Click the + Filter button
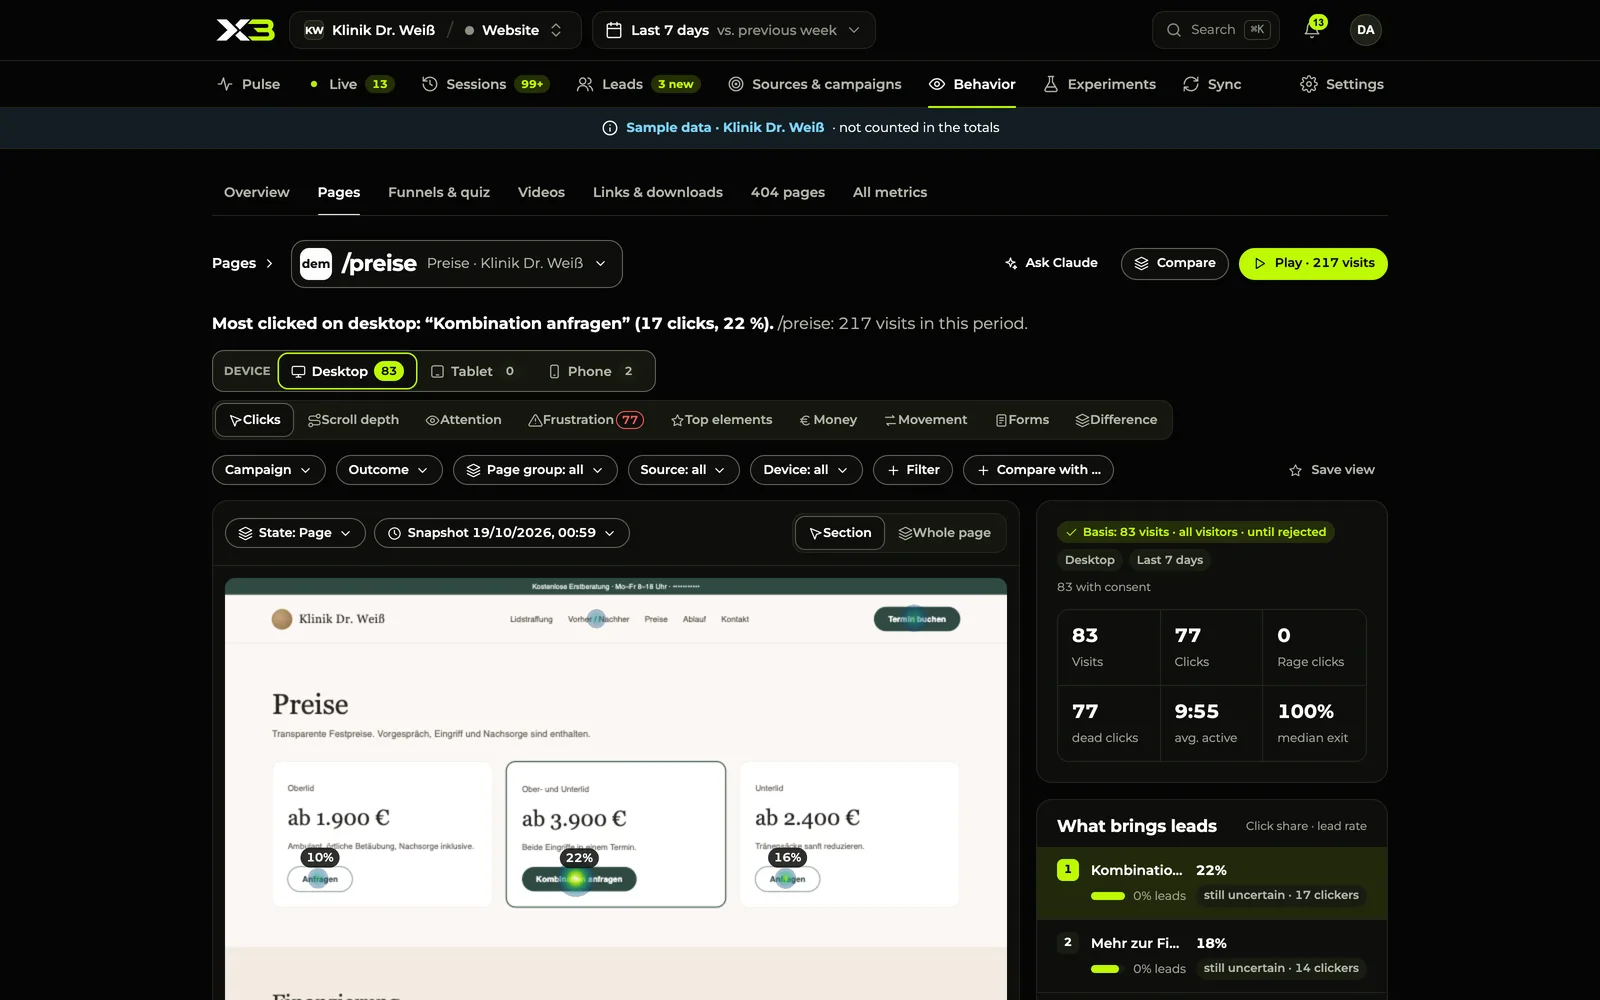 (913, 470)
